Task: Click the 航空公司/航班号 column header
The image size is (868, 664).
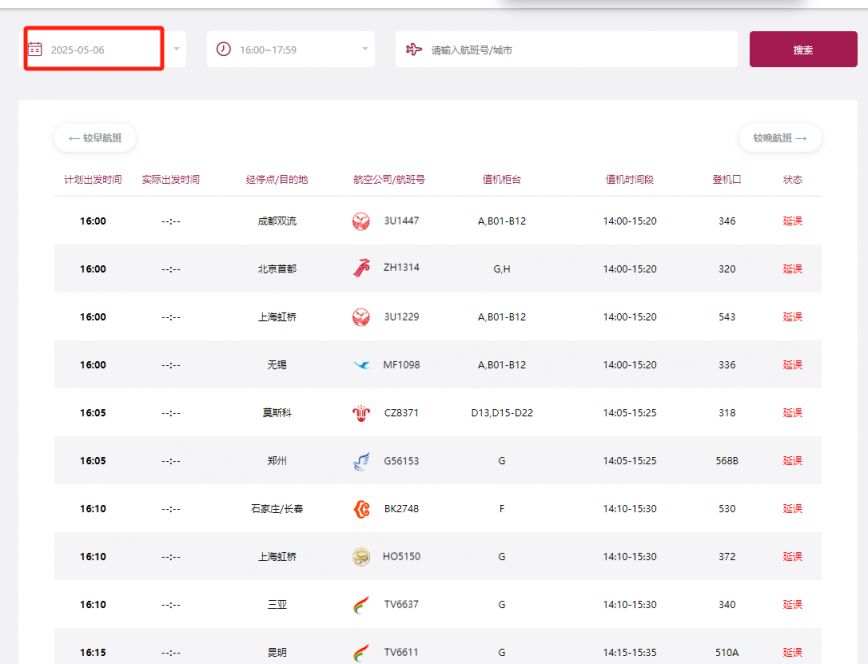Action: (389, 179)
